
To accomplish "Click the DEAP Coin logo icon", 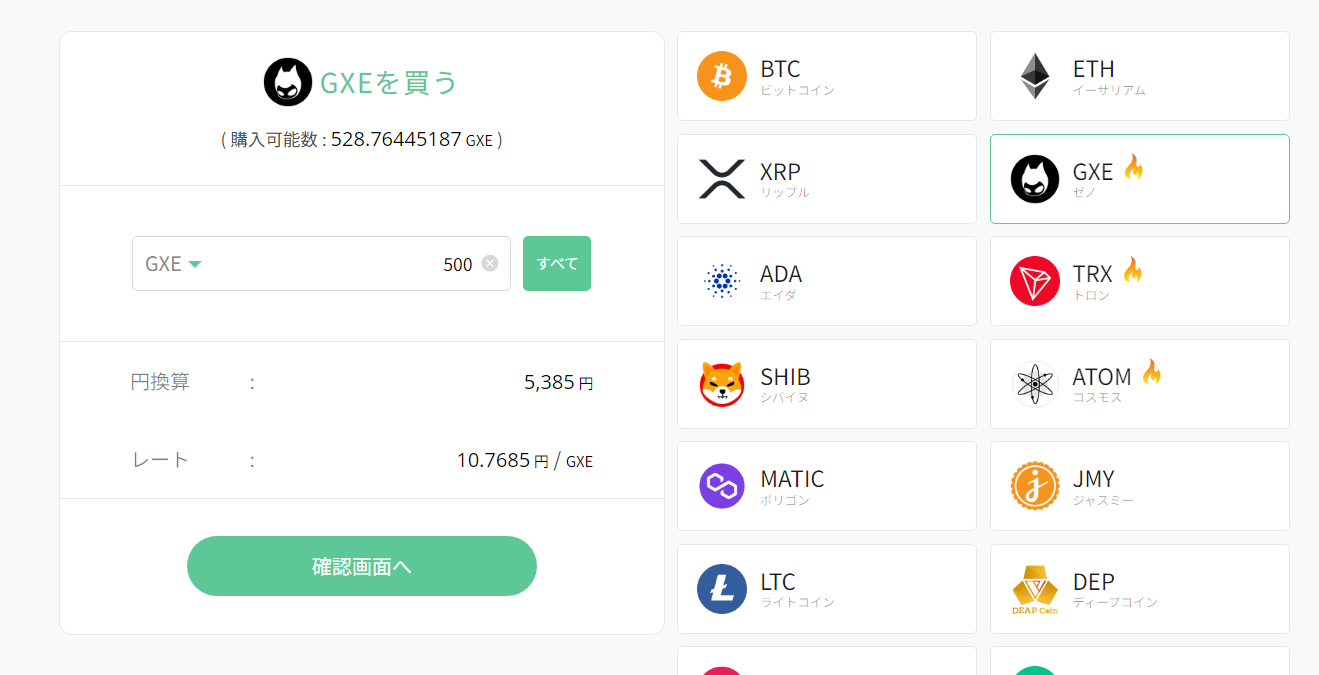I will coord(1035,589).
